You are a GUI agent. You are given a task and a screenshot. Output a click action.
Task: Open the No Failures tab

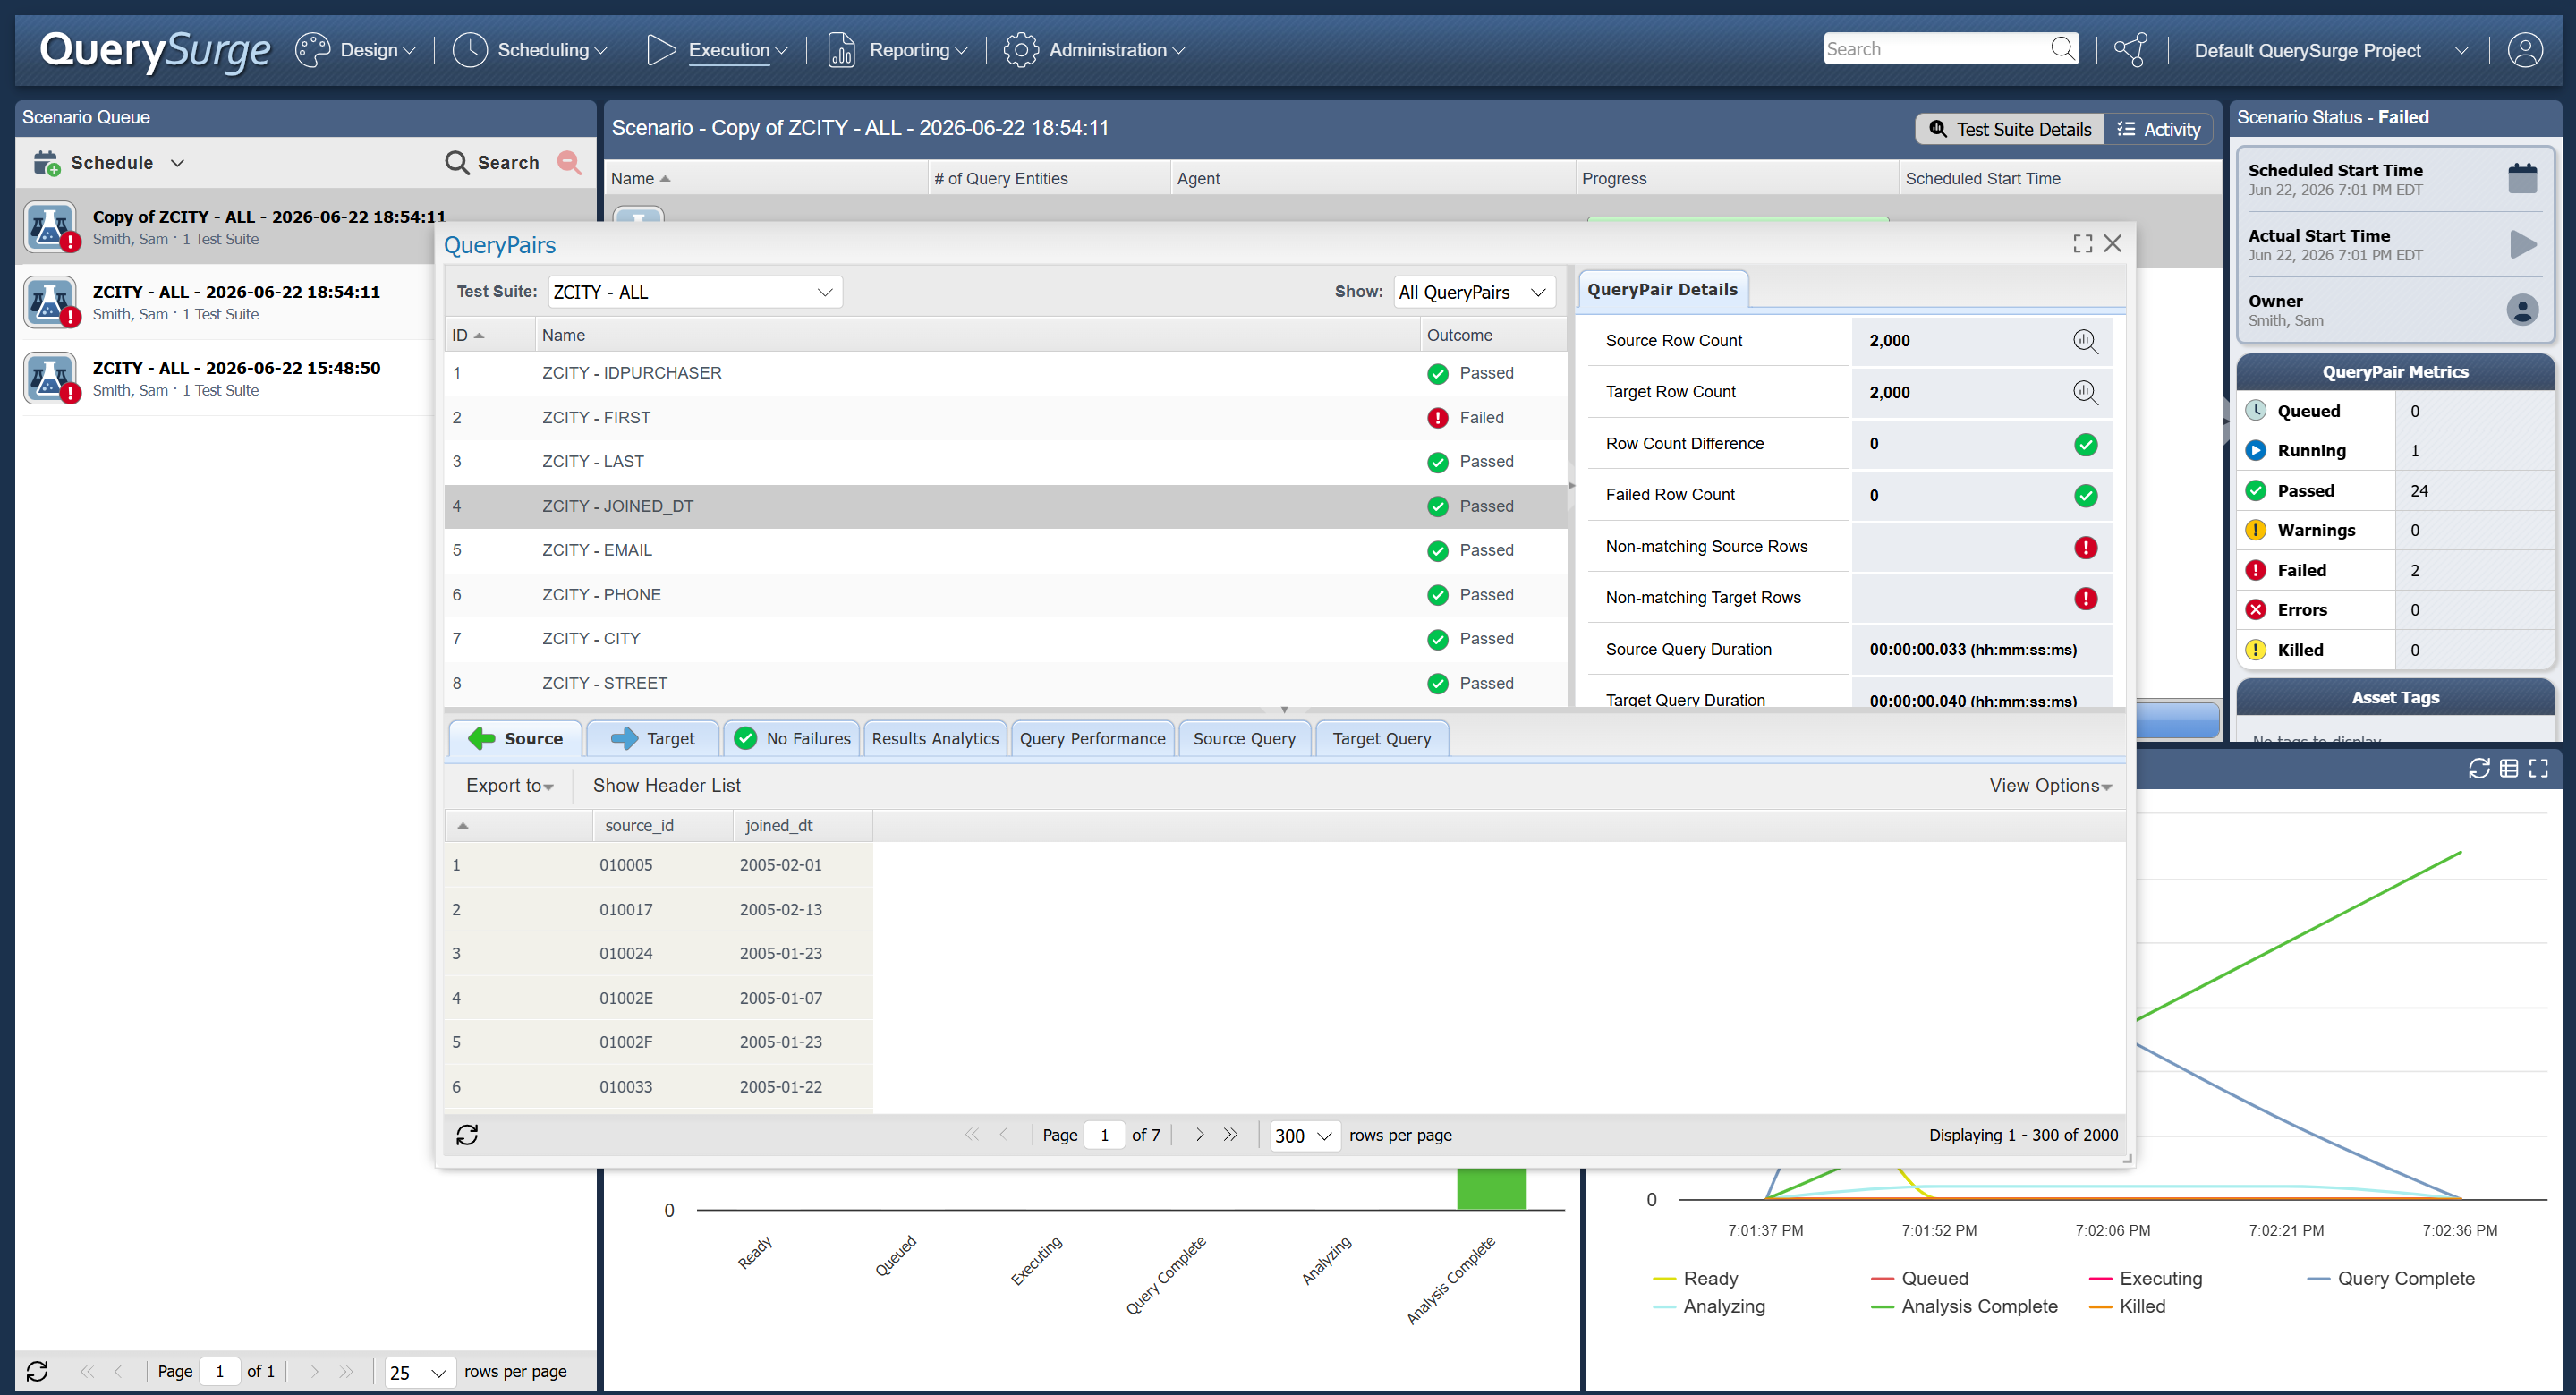tap(791, 738)
